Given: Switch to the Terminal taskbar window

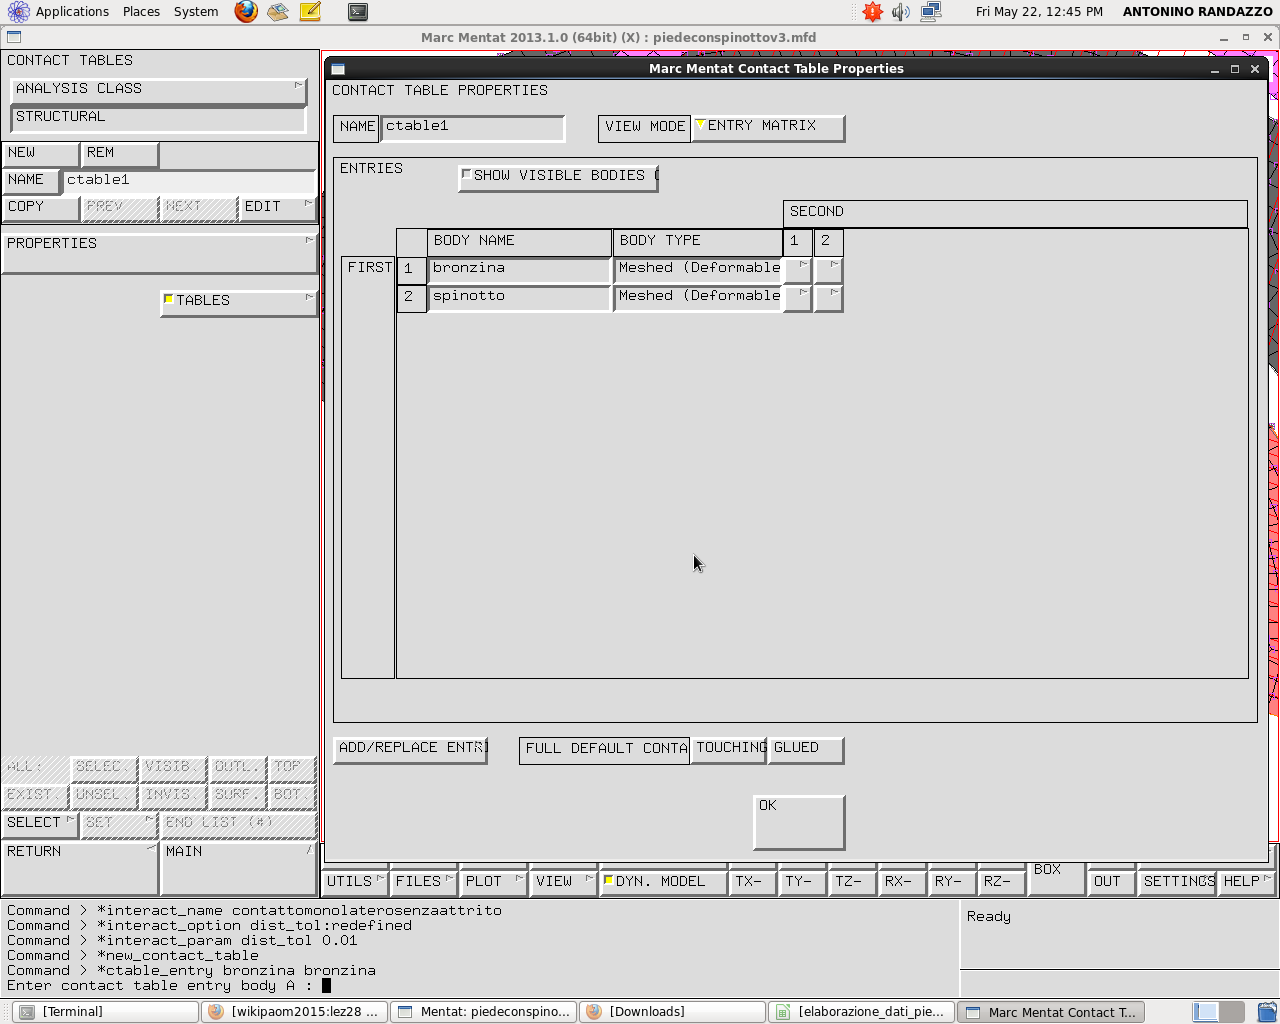Looking at the screenshot, I should click(x=106, y=1012).
